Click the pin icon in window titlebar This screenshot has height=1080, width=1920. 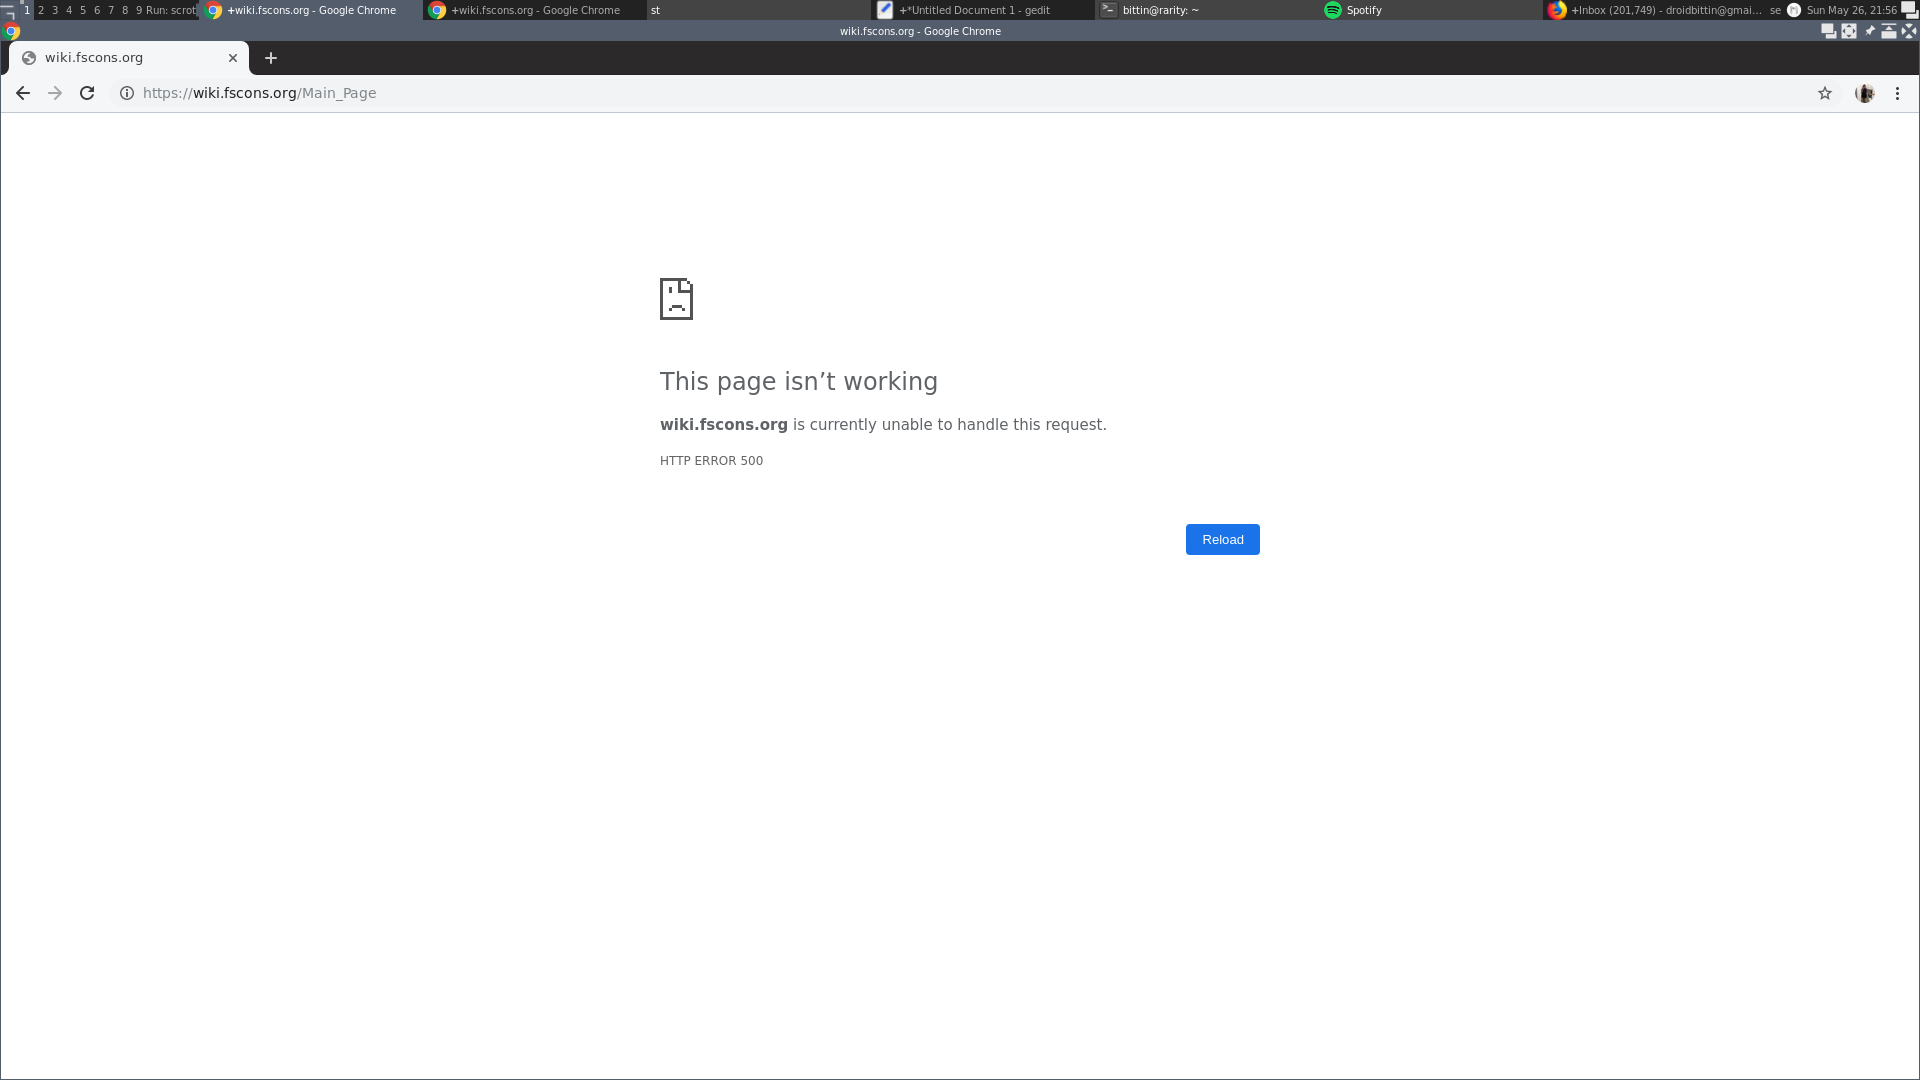[1869, 31]
